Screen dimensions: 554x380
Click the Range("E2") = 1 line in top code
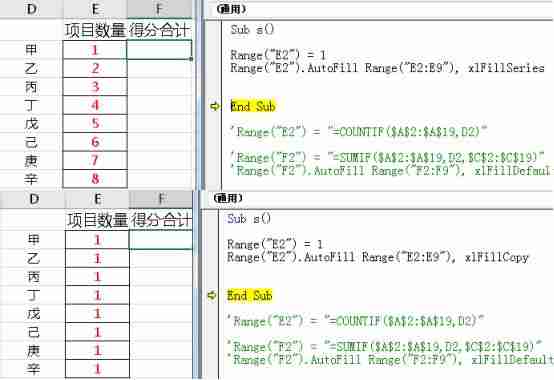pos(278,55)
